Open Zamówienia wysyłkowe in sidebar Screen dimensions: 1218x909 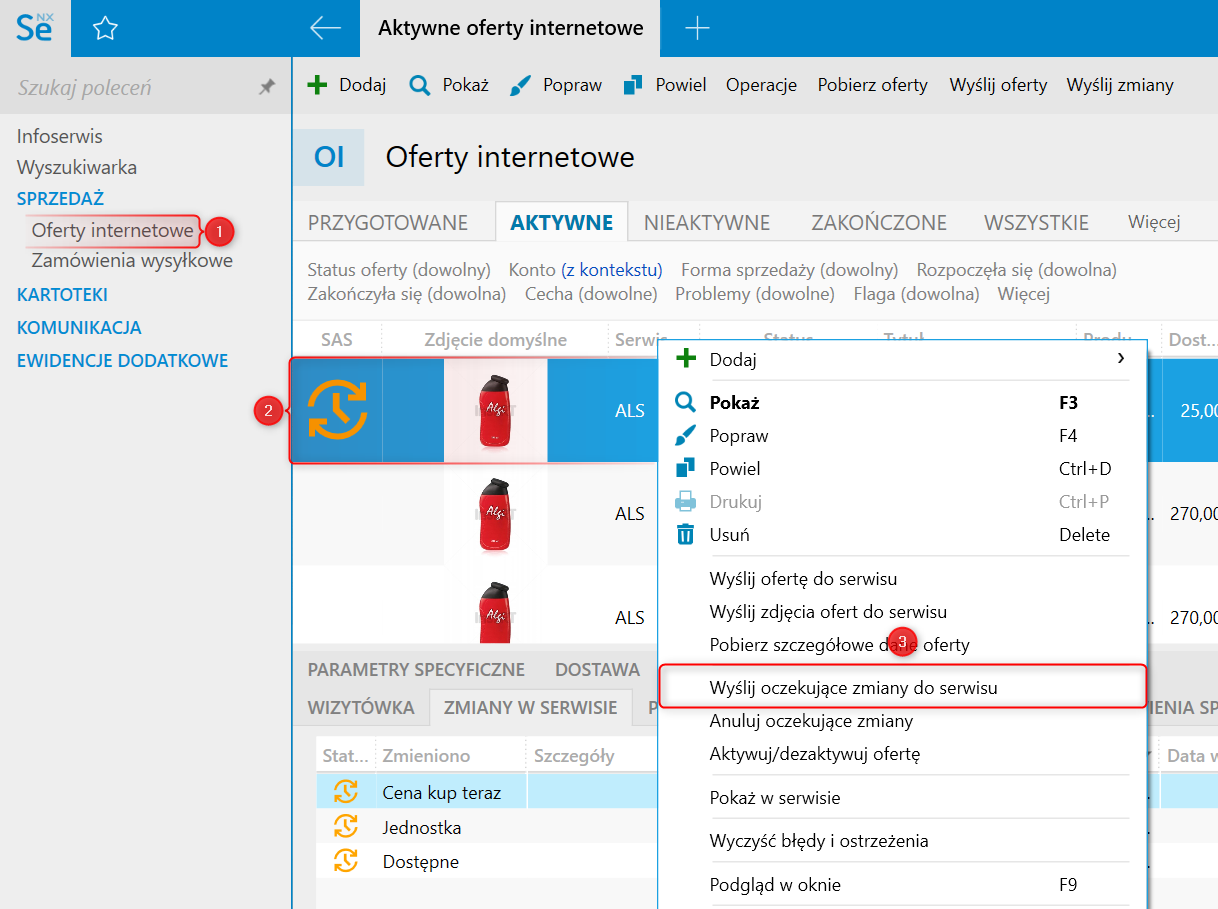tap(132, 260)
